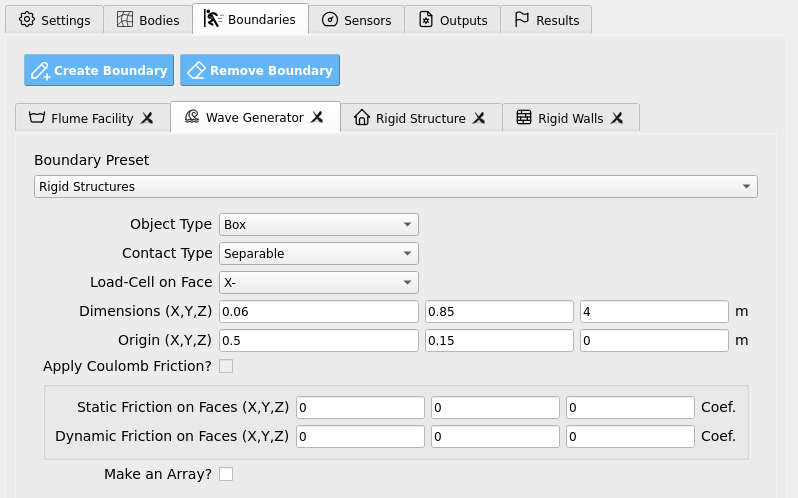This screenshot has height=498, width=798.
Task: Click the Origin Z field showing 0
Action: pyautogui.click(x=654, y=340)
